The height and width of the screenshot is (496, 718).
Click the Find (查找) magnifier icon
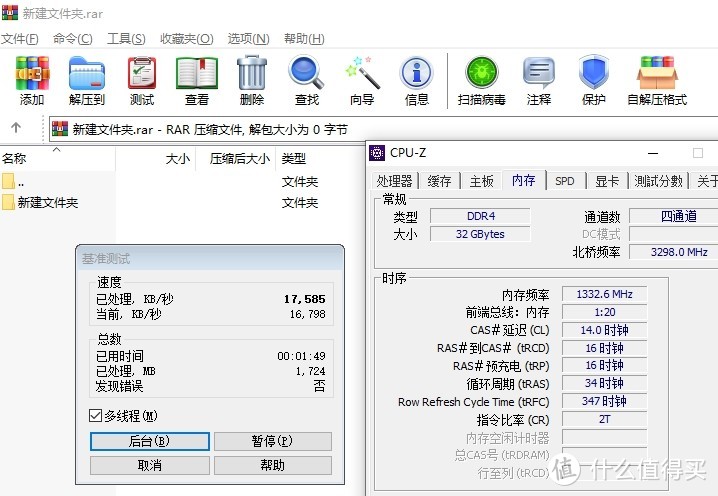306,73
